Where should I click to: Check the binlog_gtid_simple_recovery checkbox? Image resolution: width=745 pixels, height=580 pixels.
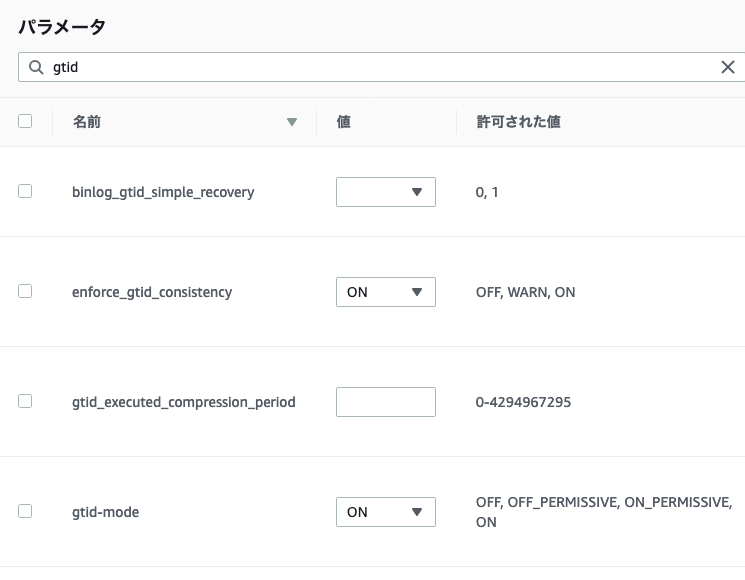point(25,191)
